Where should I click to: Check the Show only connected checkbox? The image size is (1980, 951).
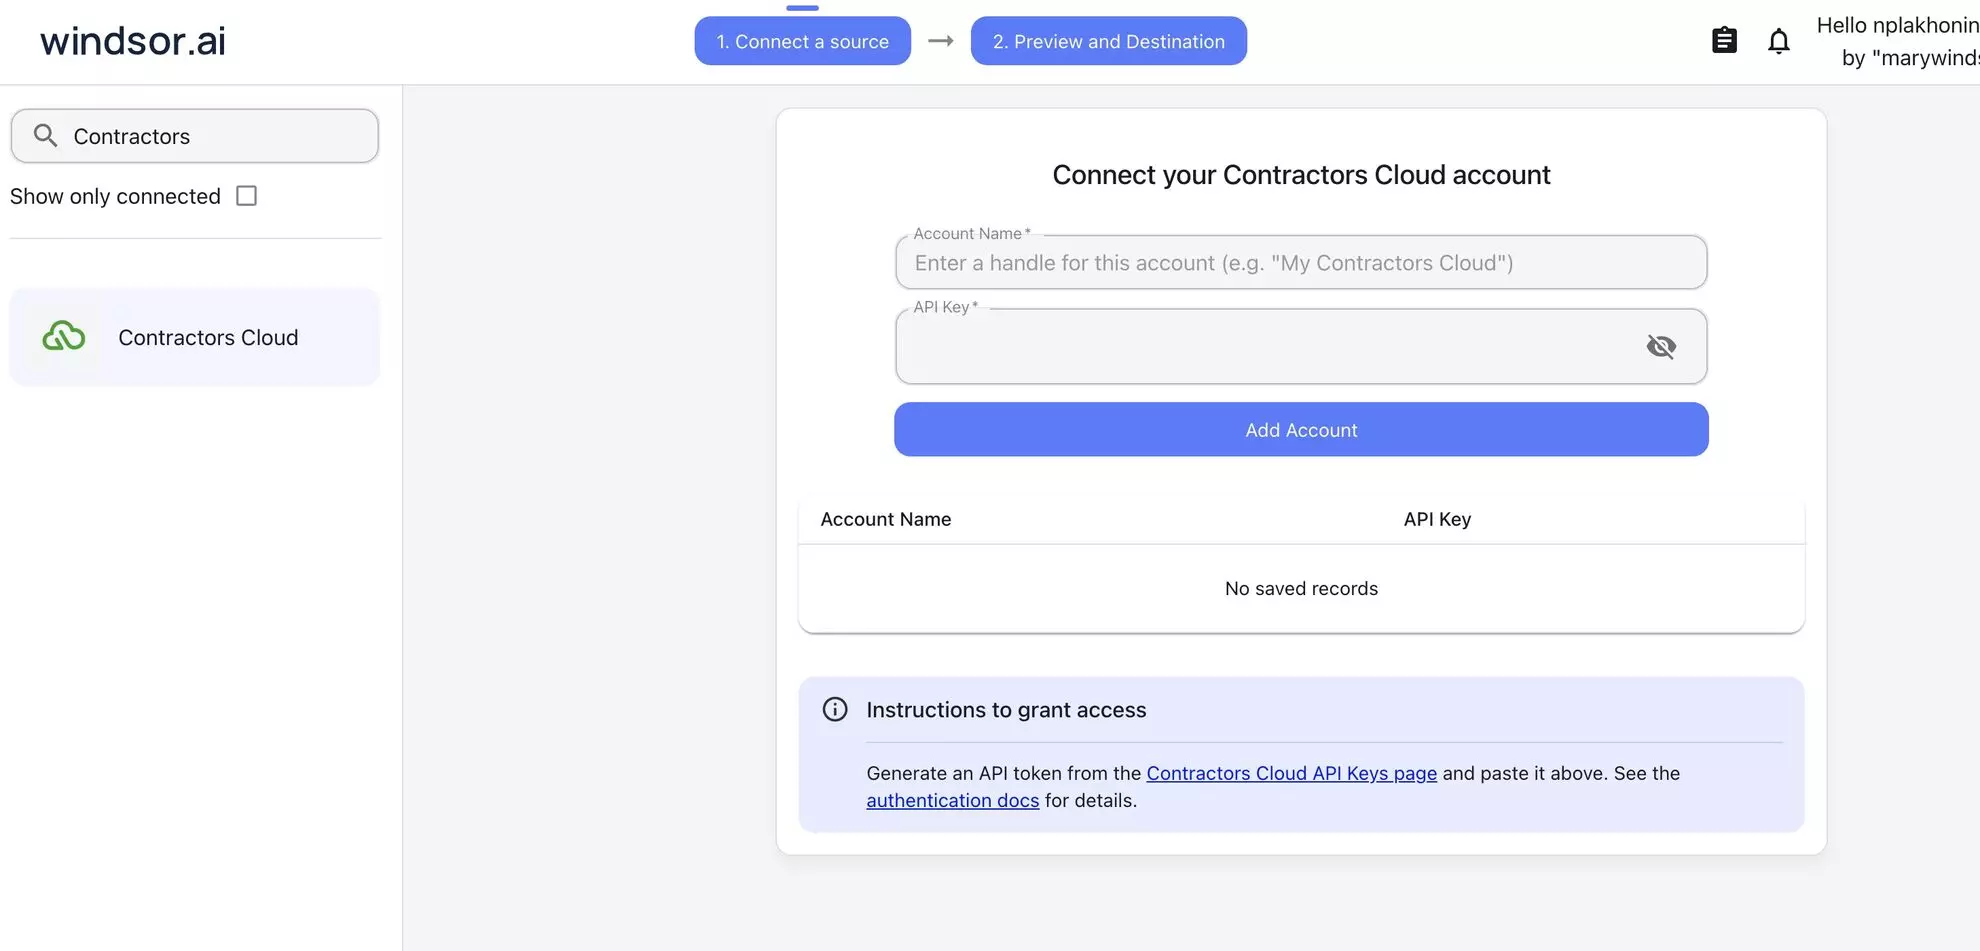coord(247,196)
